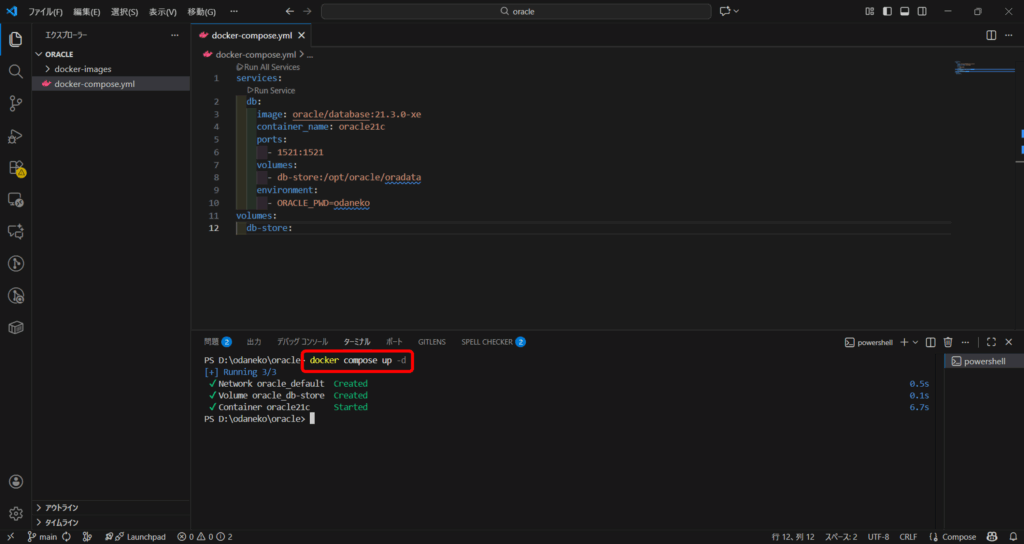Screen dimensions: 1024x544
Task: Kill the terminal with the trash icon
Action: coord(948,342)
